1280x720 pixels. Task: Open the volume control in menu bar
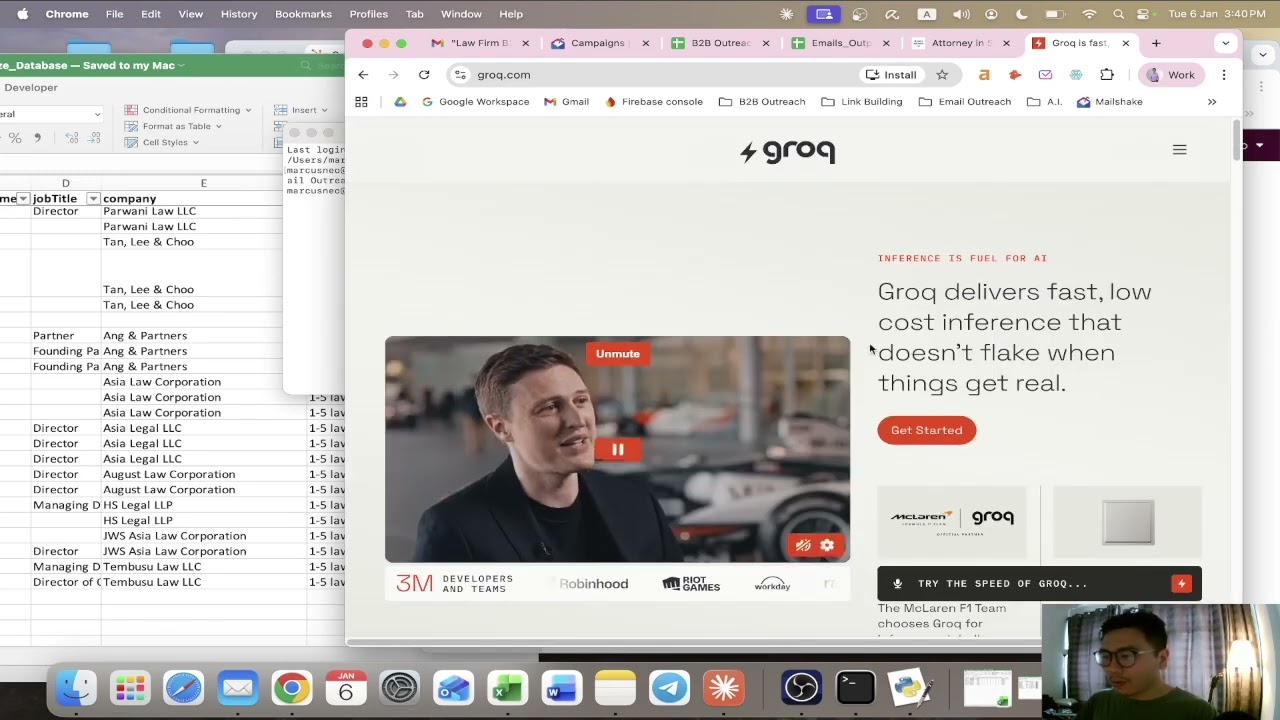(x=961, y=14)
